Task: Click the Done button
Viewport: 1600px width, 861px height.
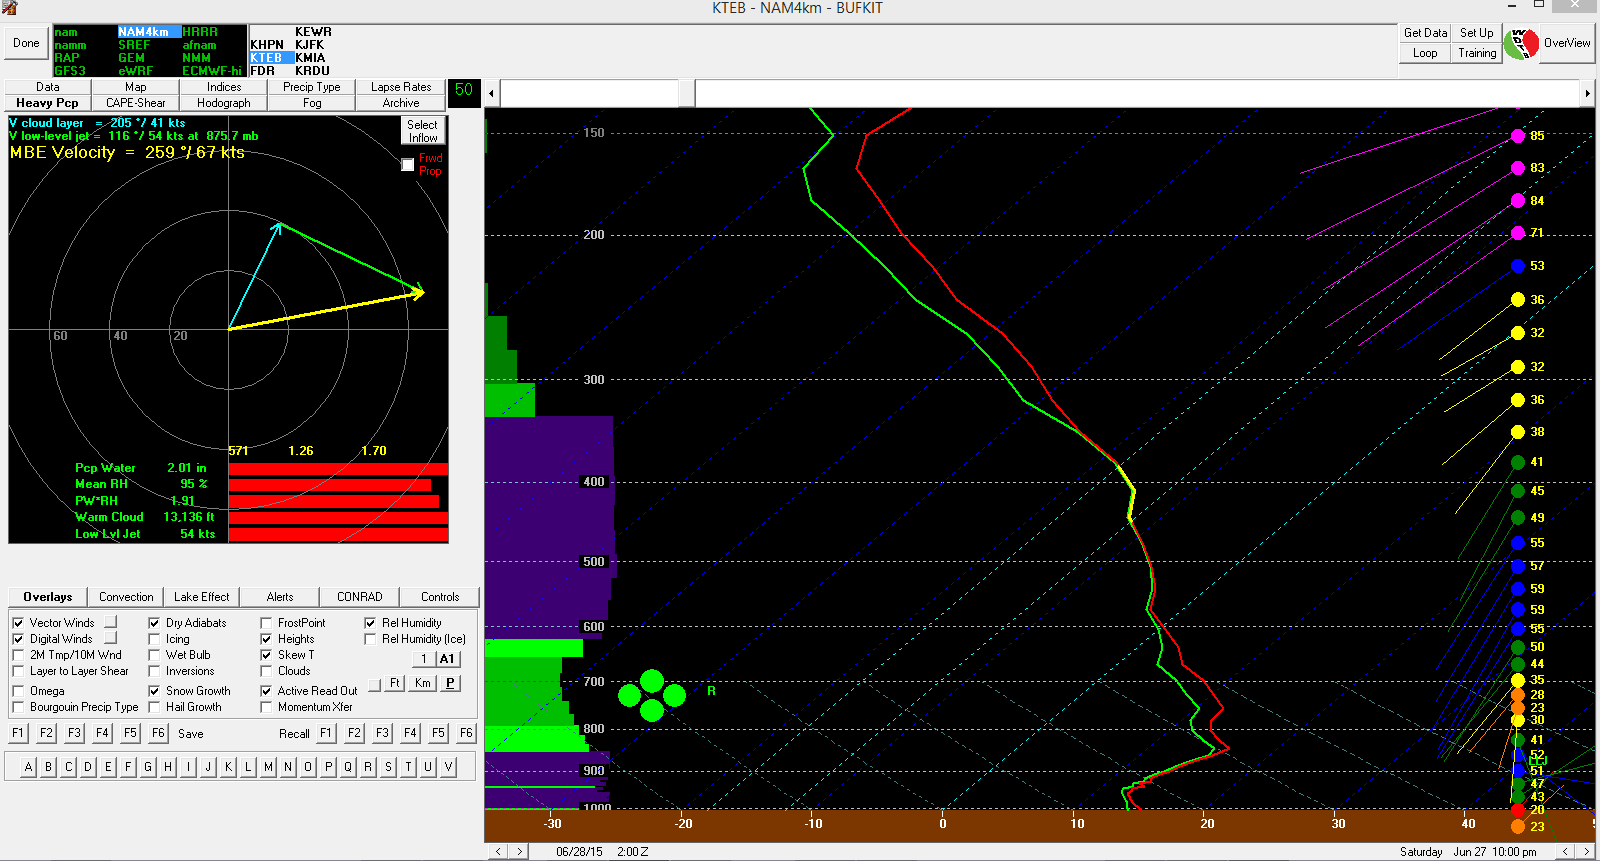Action: tap(26, 43)
